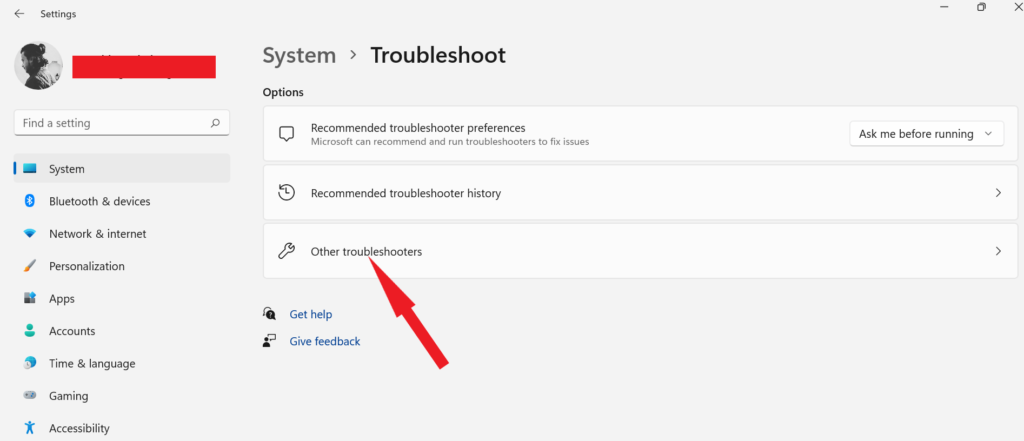Screen dimensions: 1024x441
Task: Open Other troubleshooters
Action: (640, 251)
